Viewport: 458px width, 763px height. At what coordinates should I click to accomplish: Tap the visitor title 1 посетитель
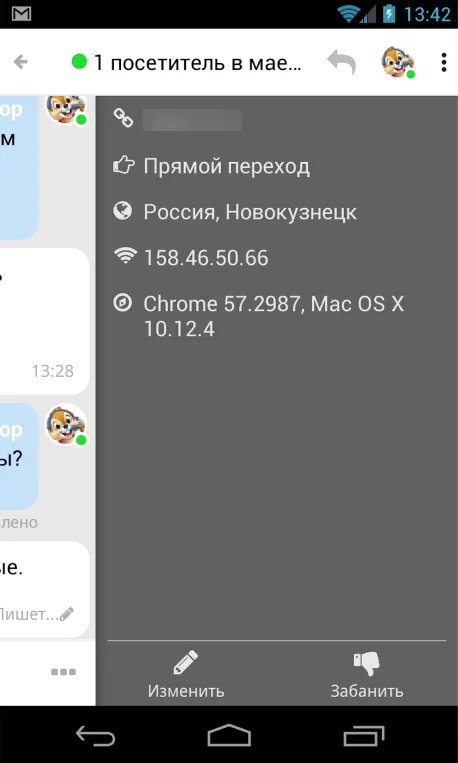pos(197,63)
